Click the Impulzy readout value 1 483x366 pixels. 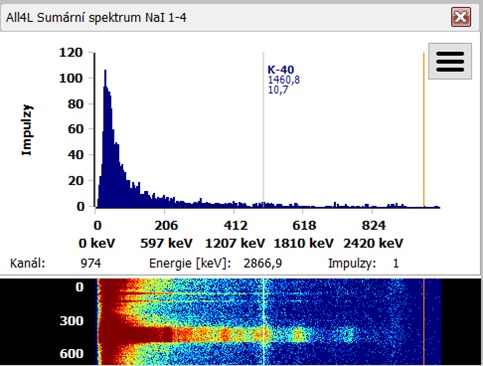point(396,264)
